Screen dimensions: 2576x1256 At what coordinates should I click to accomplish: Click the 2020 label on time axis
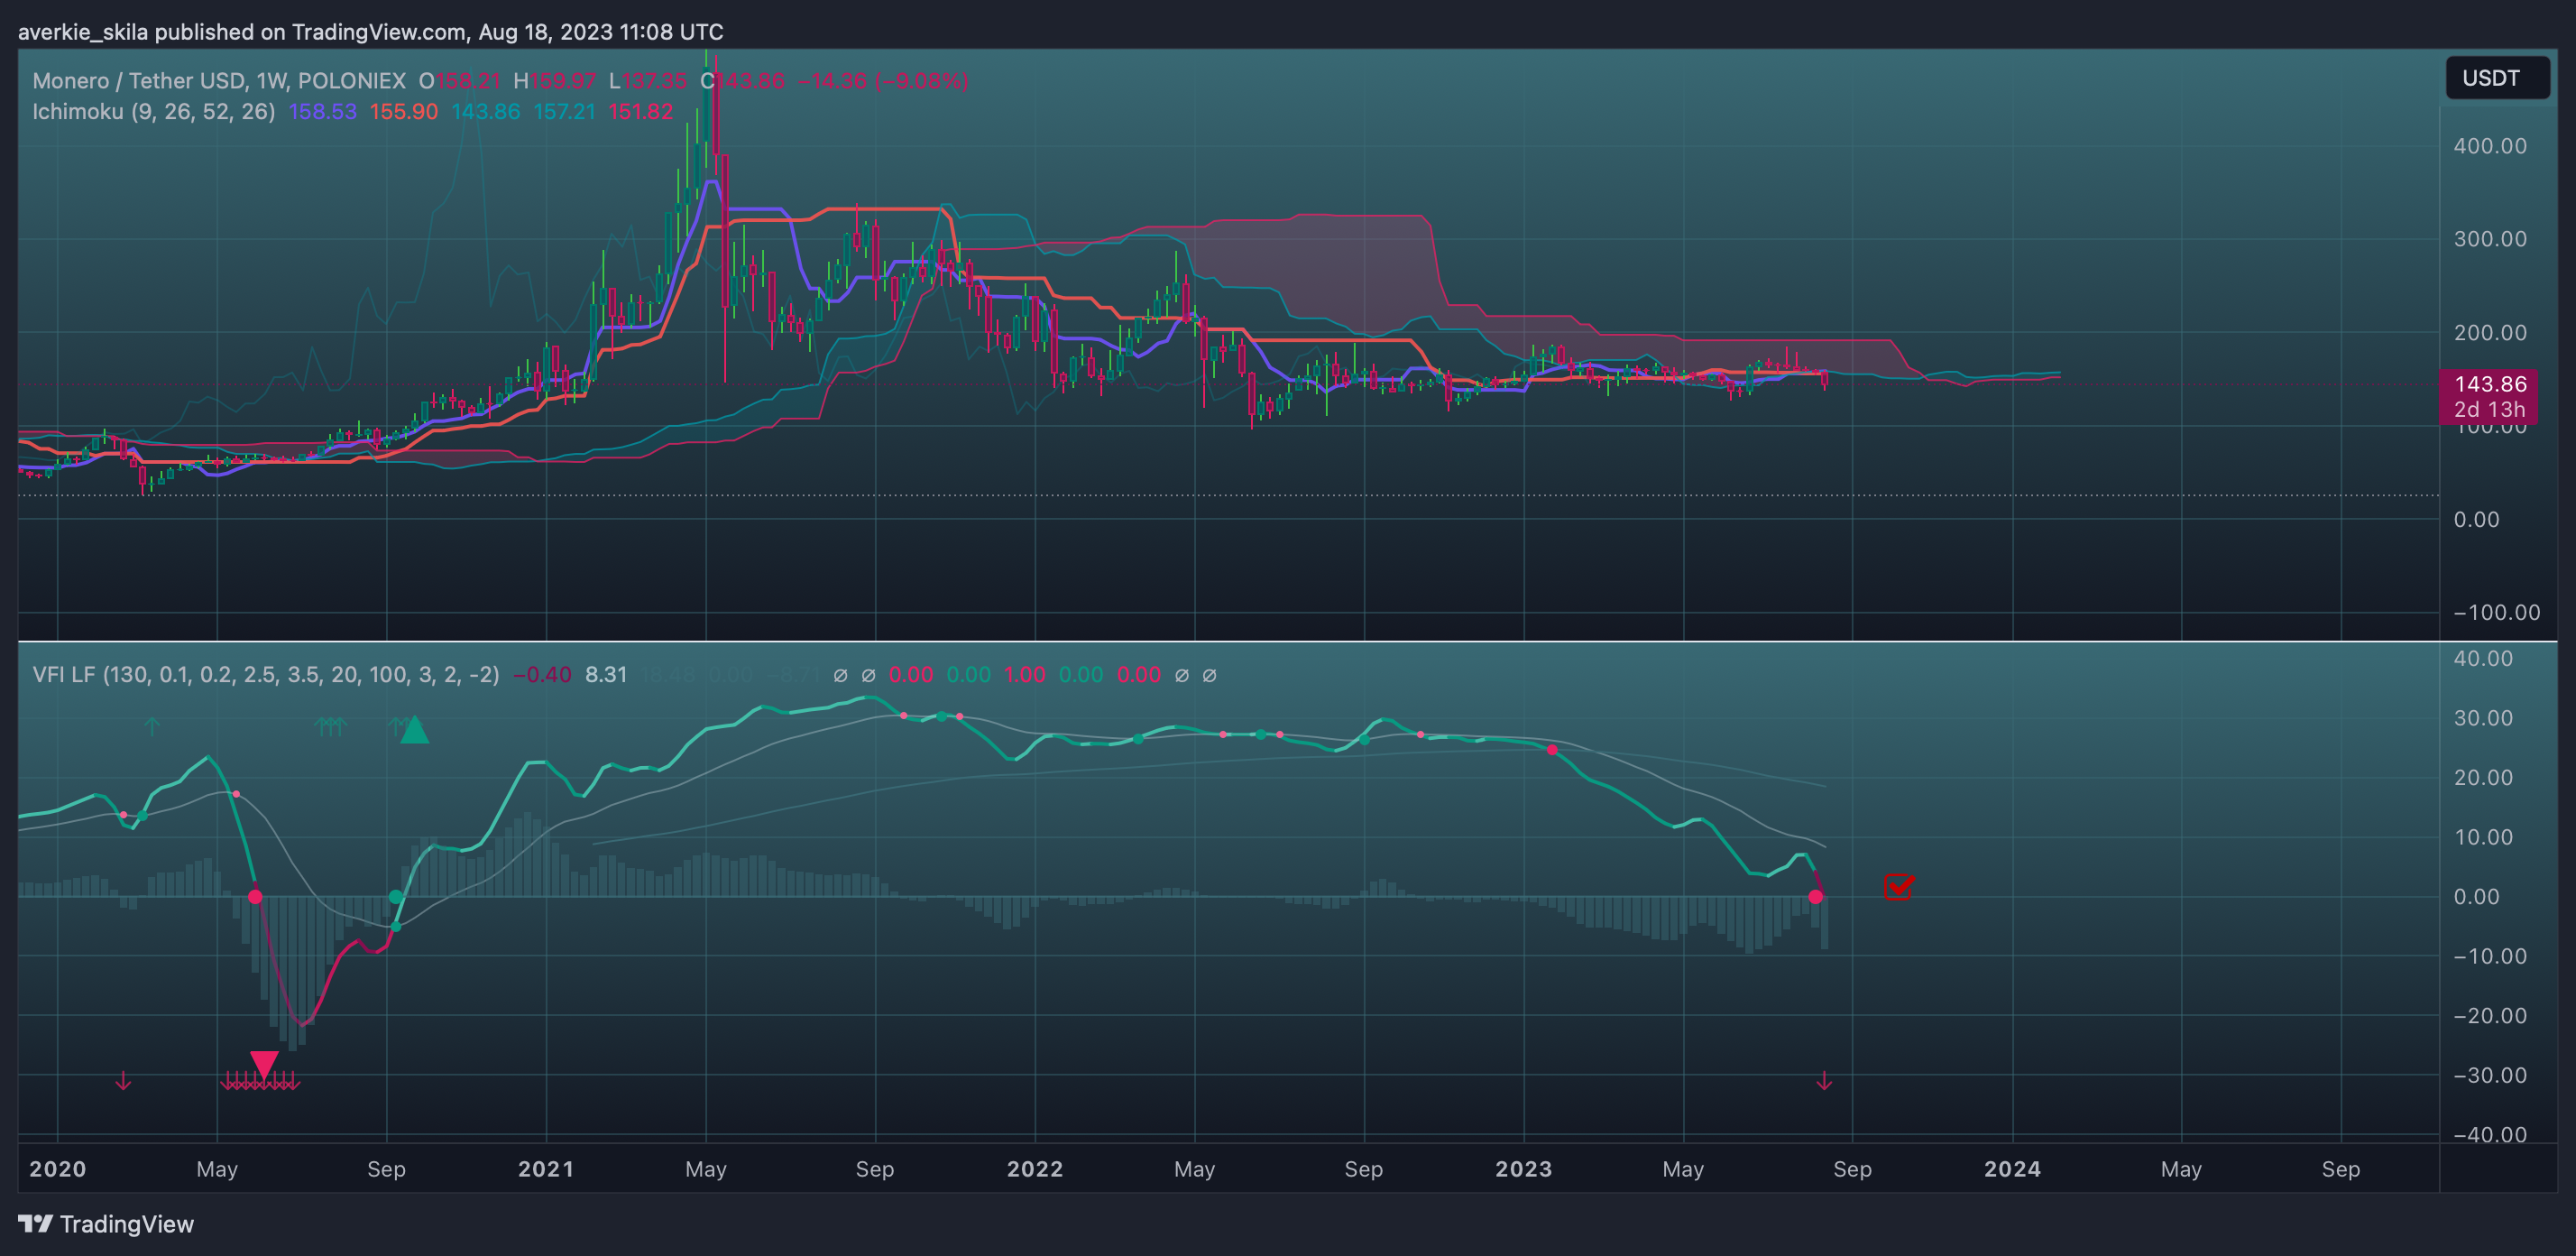[x=57, y=1169]
